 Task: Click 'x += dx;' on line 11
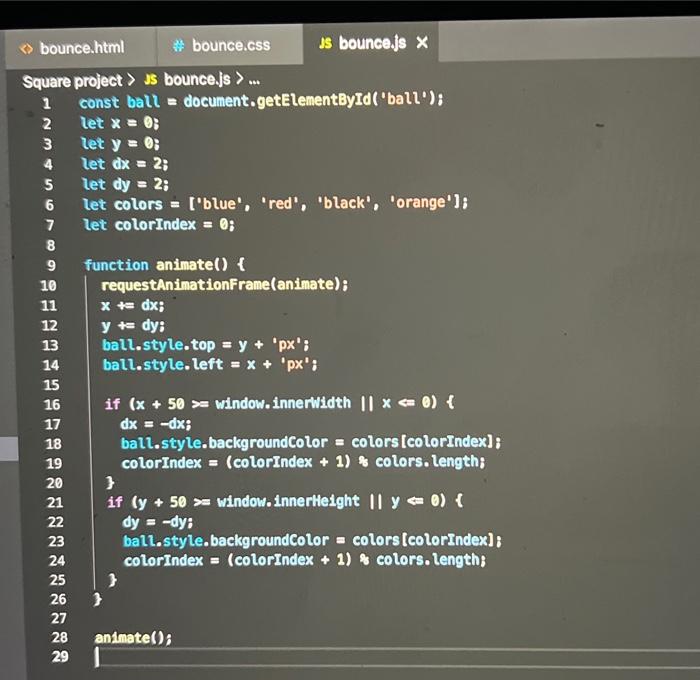pyautogui.click(x=133, y=305)
